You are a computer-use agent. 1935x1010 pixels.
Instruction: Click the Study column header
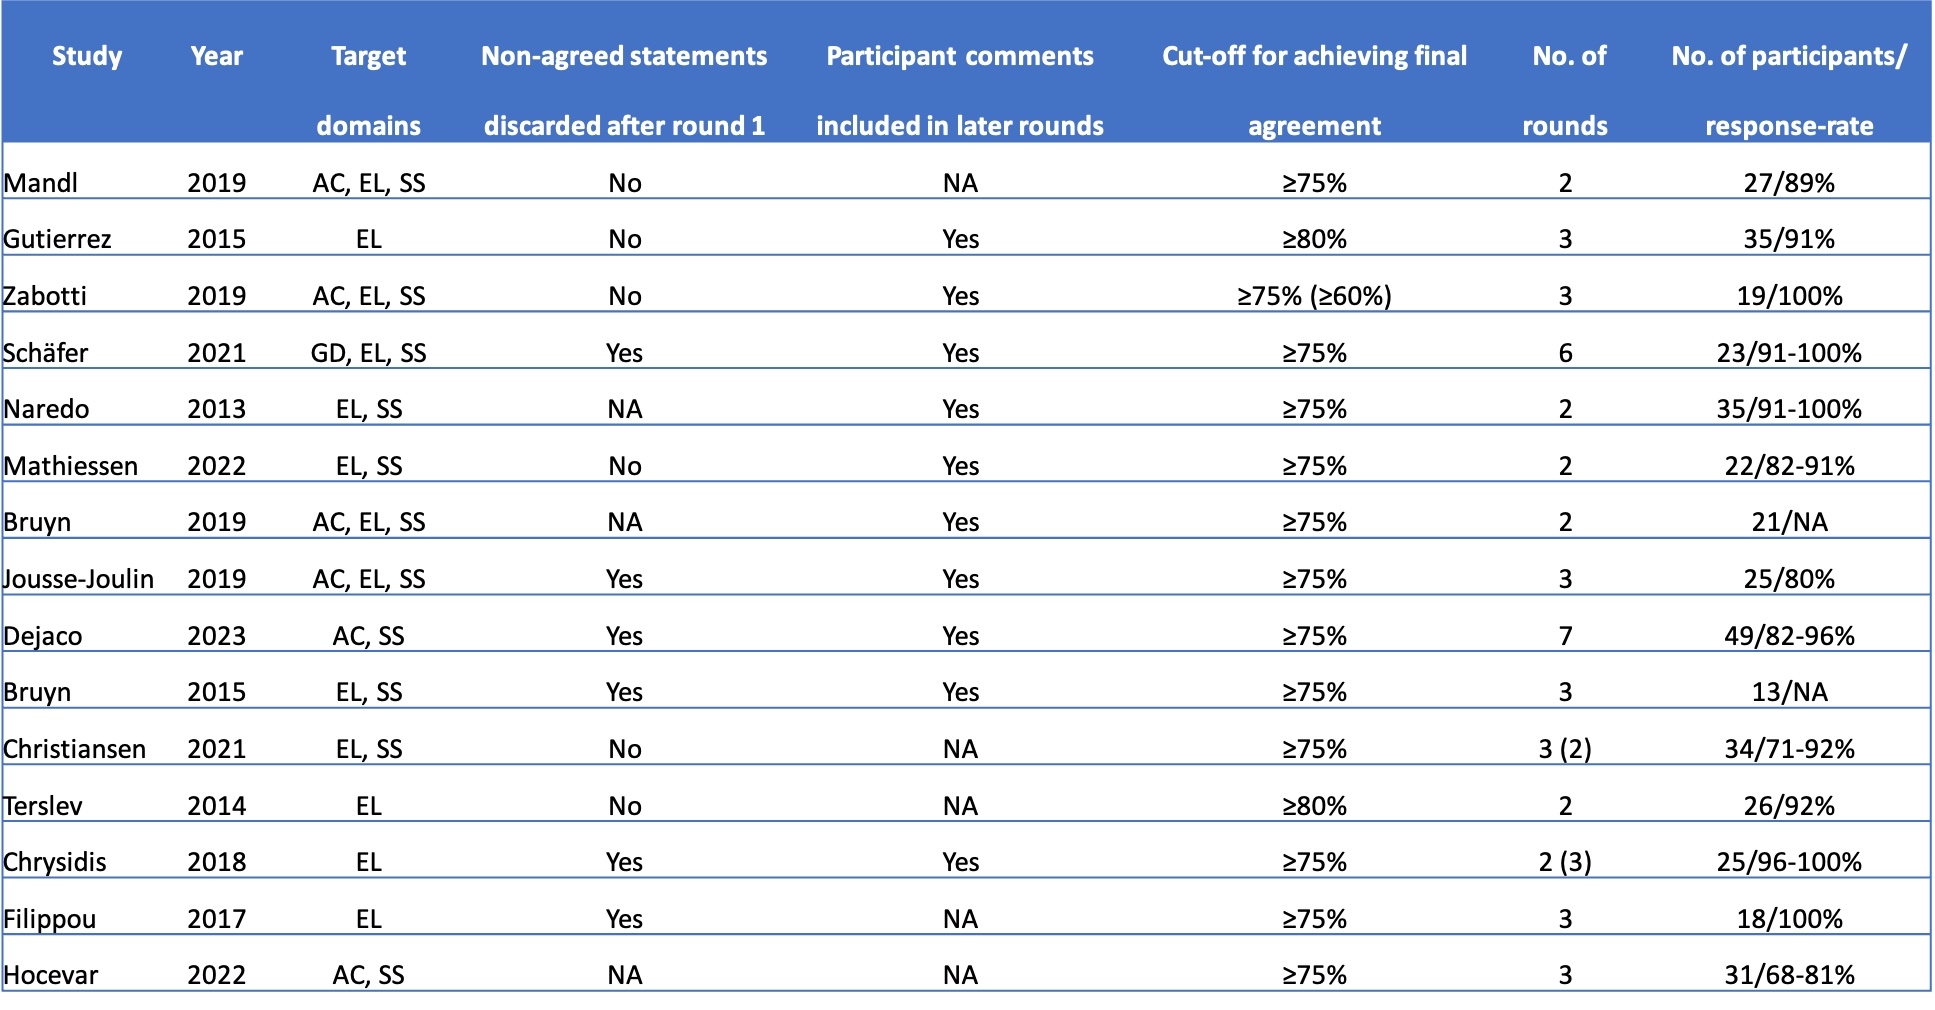pyautogui.click(x=87, y=56)
